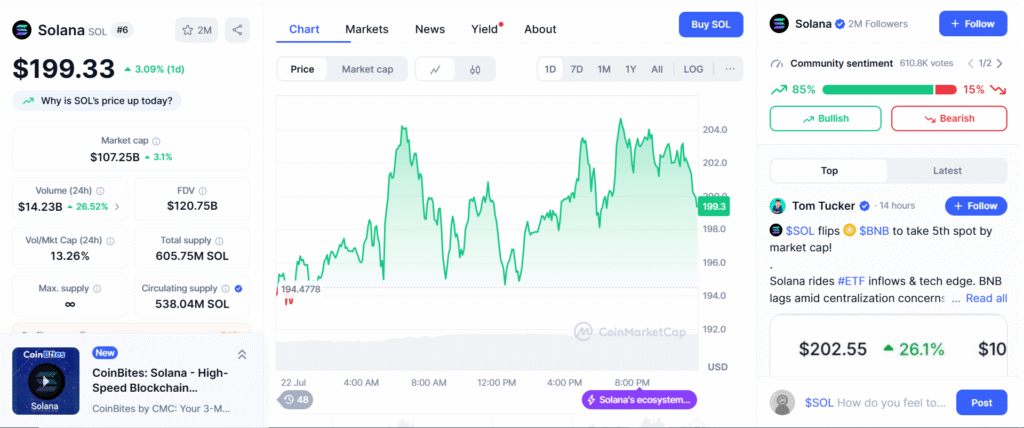Follow the Solana community account
Screen dimensions: 1024x428
tap(973, 24)
